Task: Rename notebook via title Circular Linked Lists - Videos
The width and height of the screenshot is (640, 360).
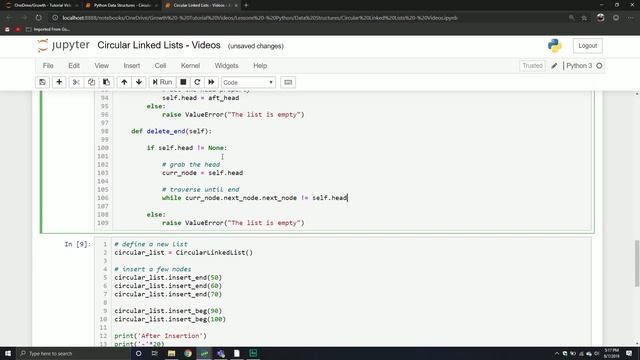Action: [x=159, y=45]
